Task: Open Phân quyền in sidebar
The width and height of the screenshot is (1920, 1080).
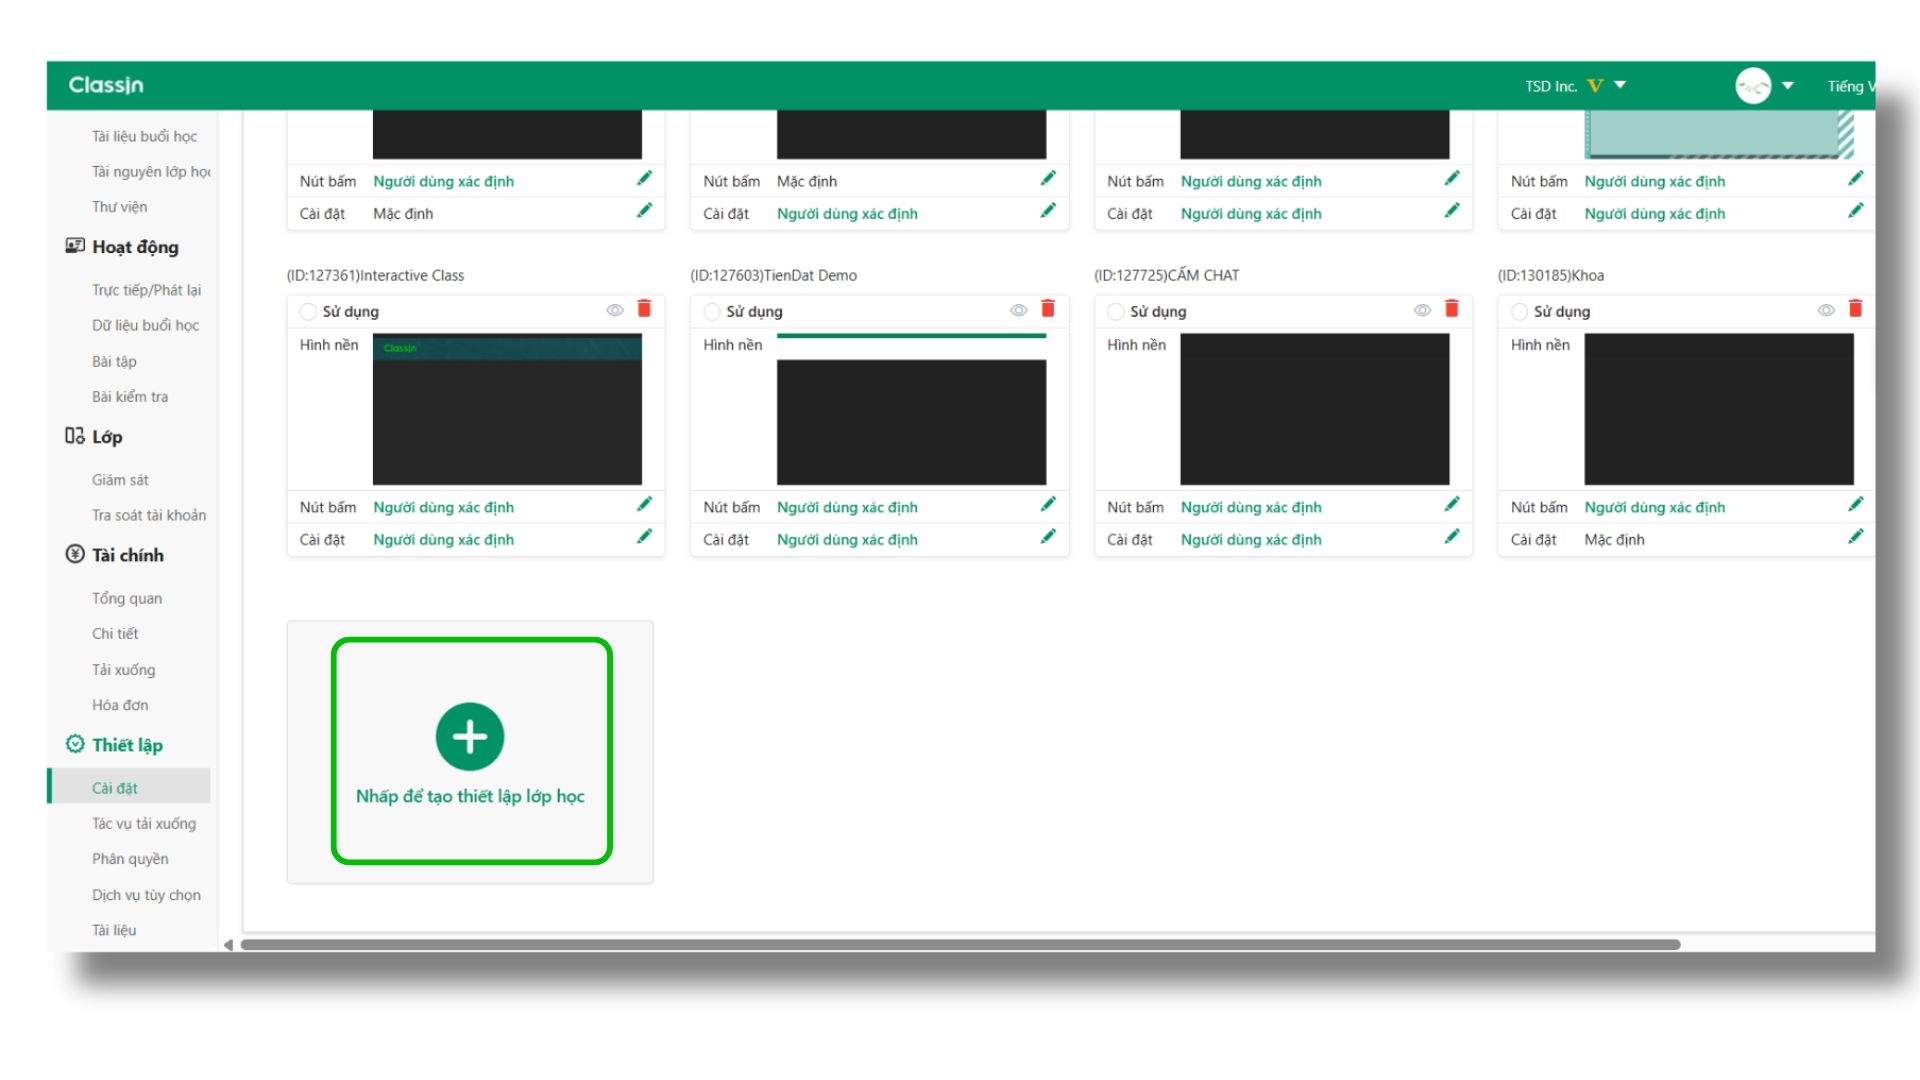Action: (130, 859)
